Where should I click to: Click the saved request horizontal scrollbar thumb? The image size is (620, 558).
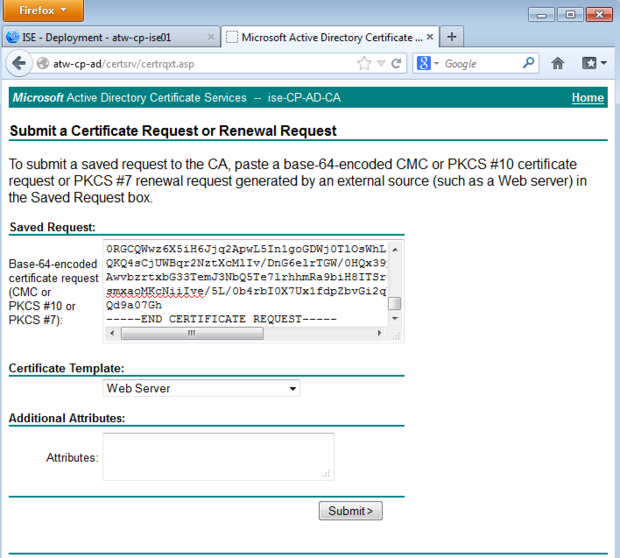[192, 333]
